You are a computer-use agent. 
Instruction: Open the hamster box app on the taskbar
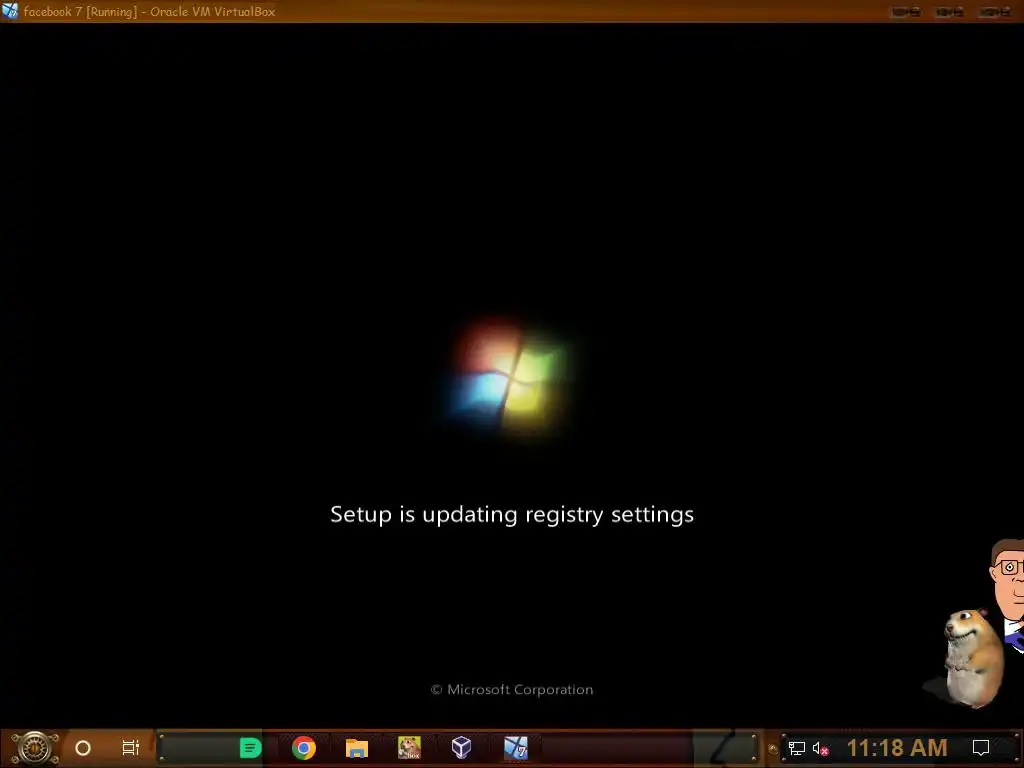pyautogui.click(x=409, y=748)
